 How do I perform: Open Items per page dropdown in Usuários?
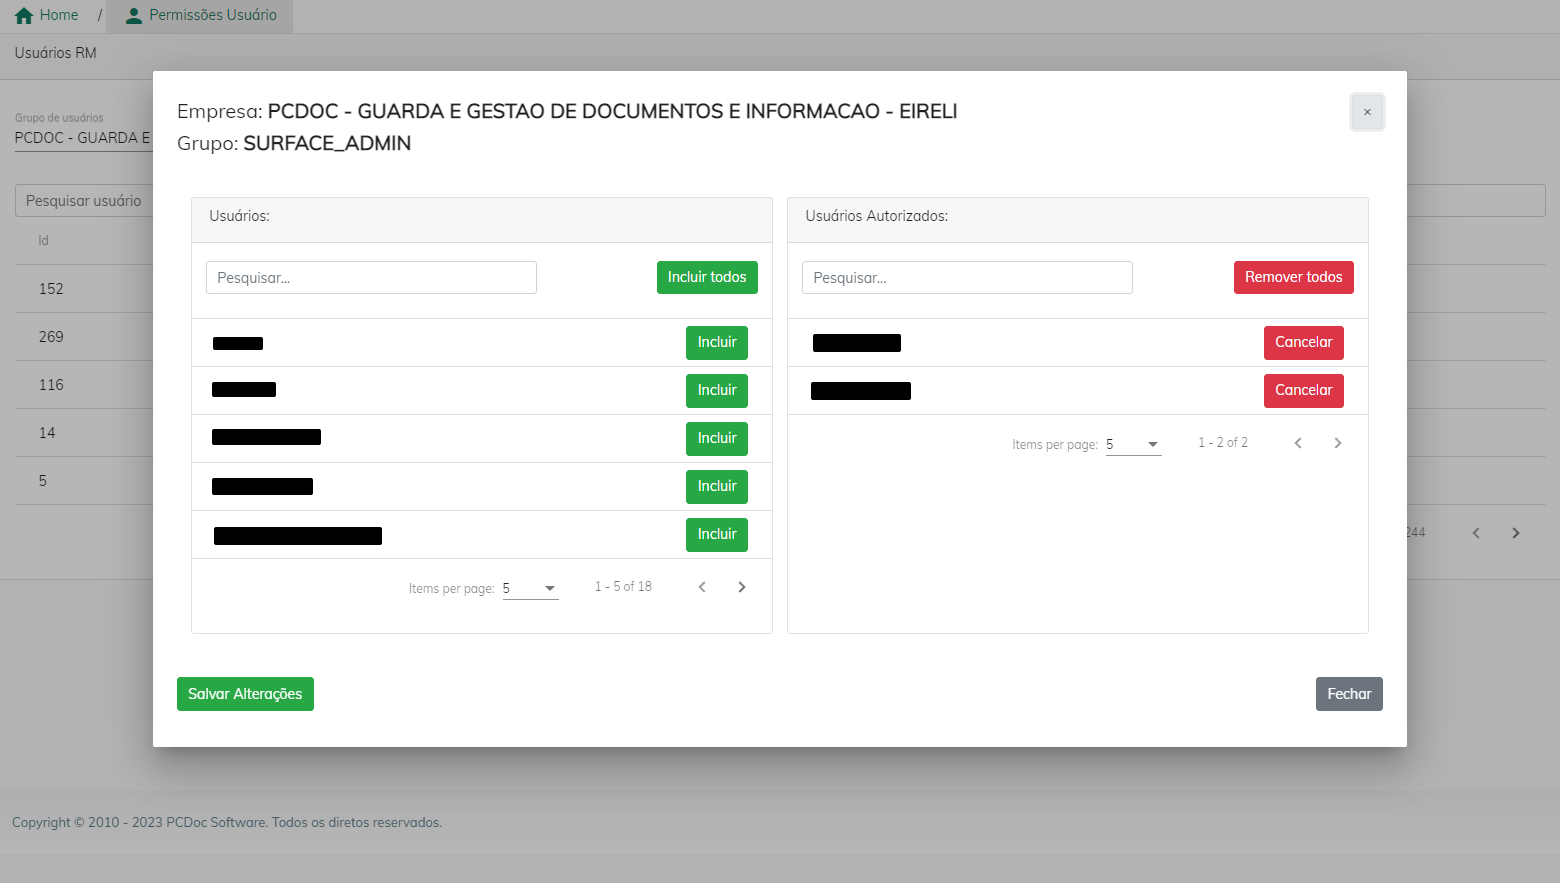coord(530,588)
